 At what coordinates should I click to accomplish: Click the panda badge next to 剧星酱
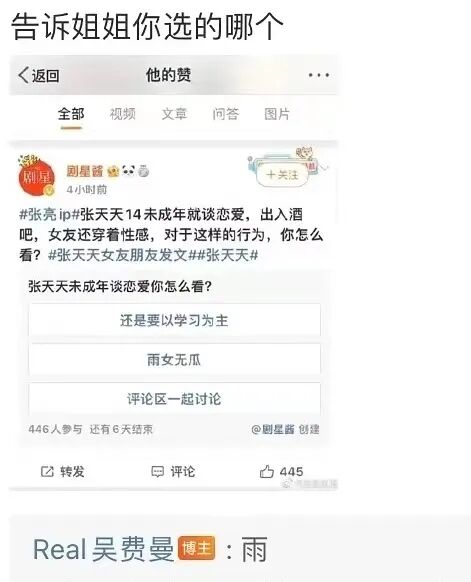pyautogui.click(x=128, y=171)
